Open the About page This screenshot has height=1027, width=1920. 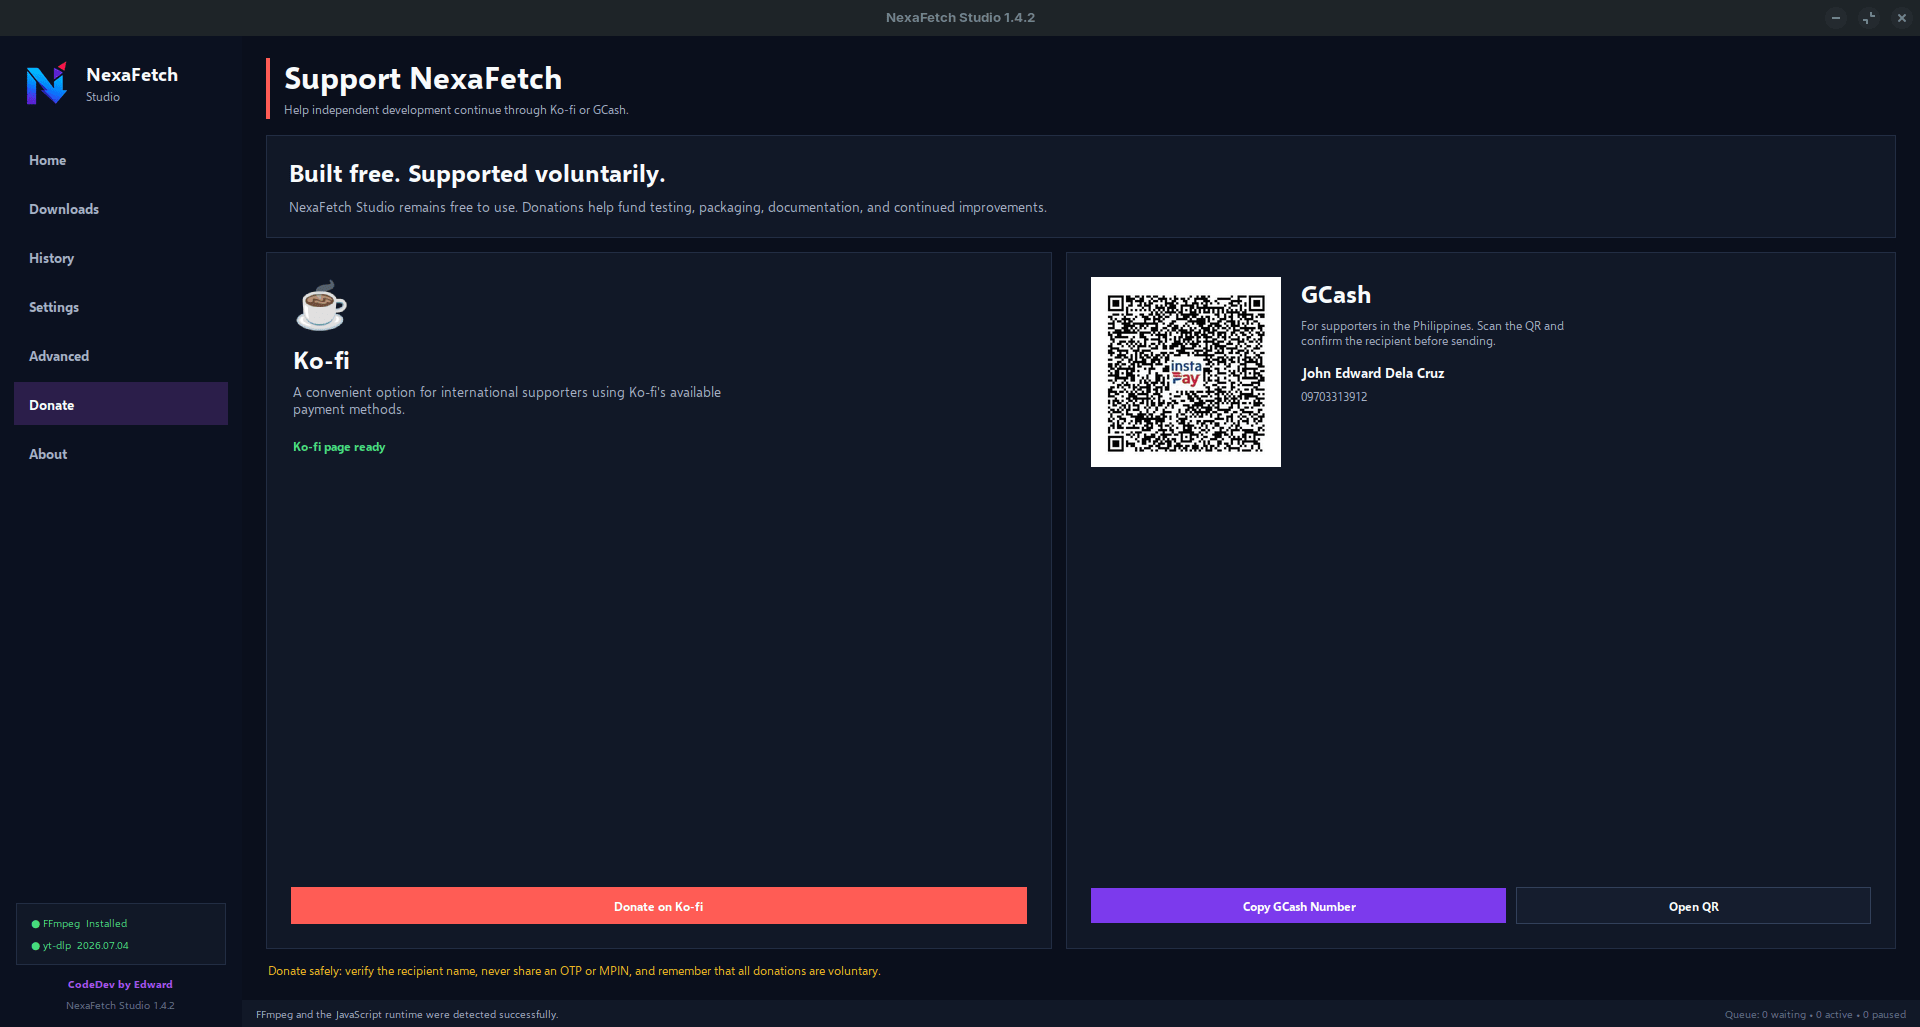click(121, 454)
